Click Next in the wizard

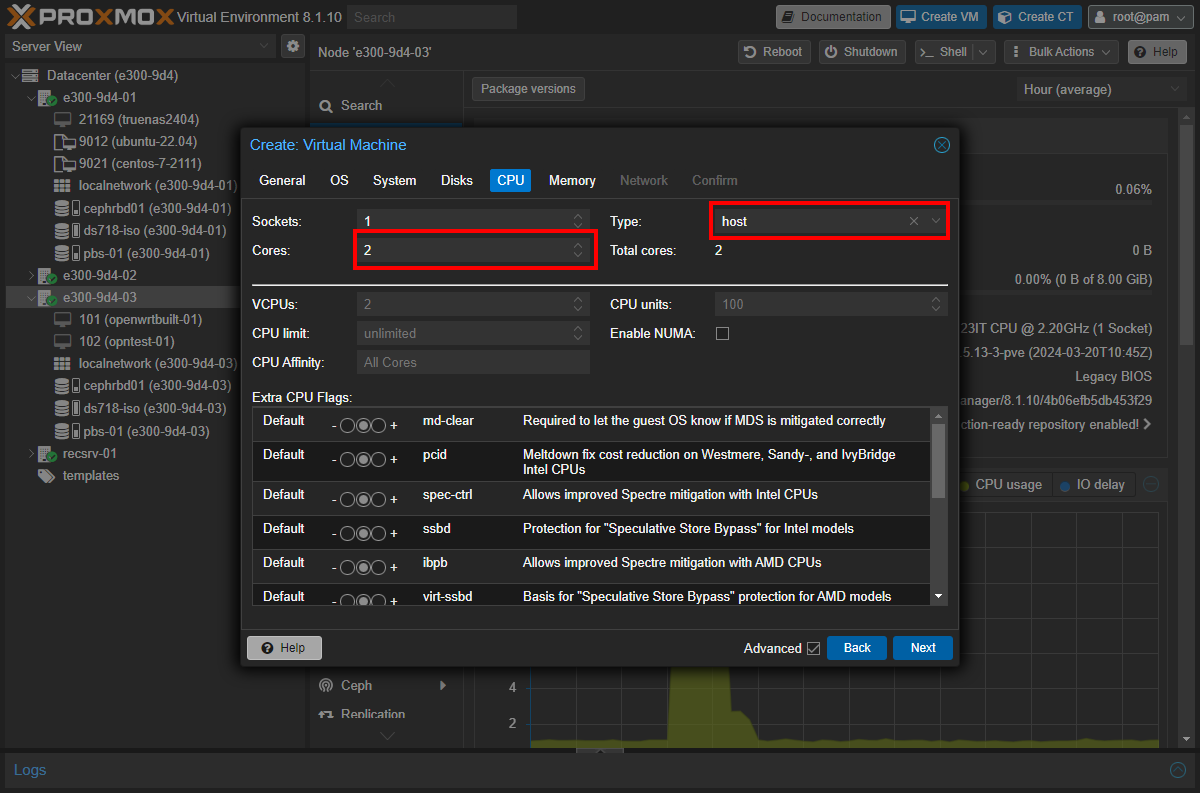tap(923, 648)
